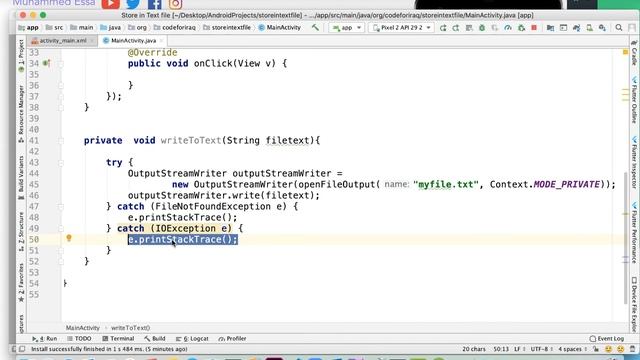Open the Flutter Inspector side panel
This screenshot has height=360, width=640.
[634, 162]
